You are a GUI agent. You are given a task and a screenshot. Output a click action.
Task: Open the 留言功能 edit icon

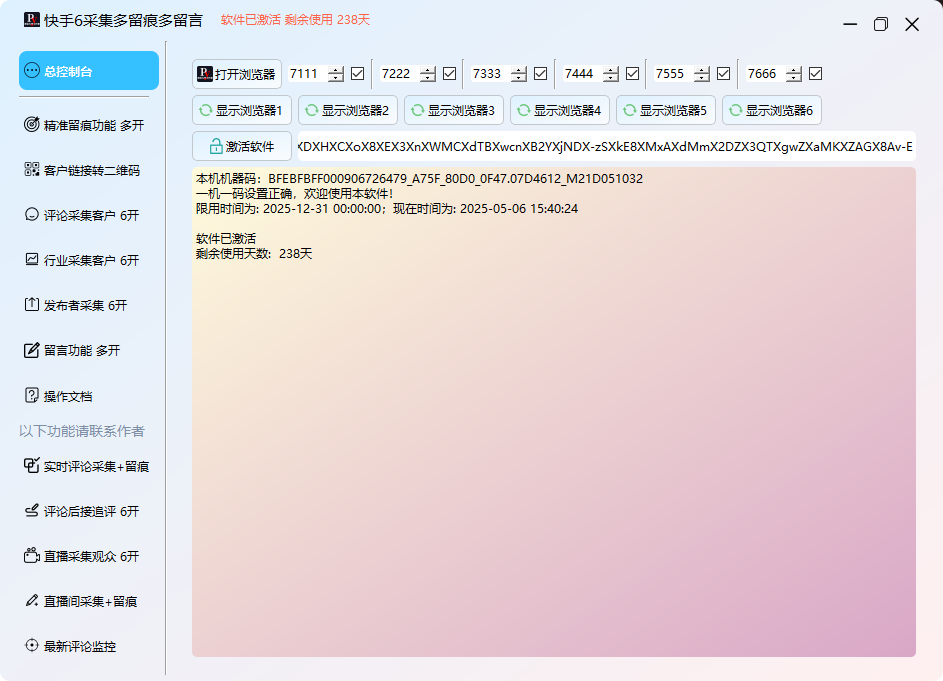31,350
